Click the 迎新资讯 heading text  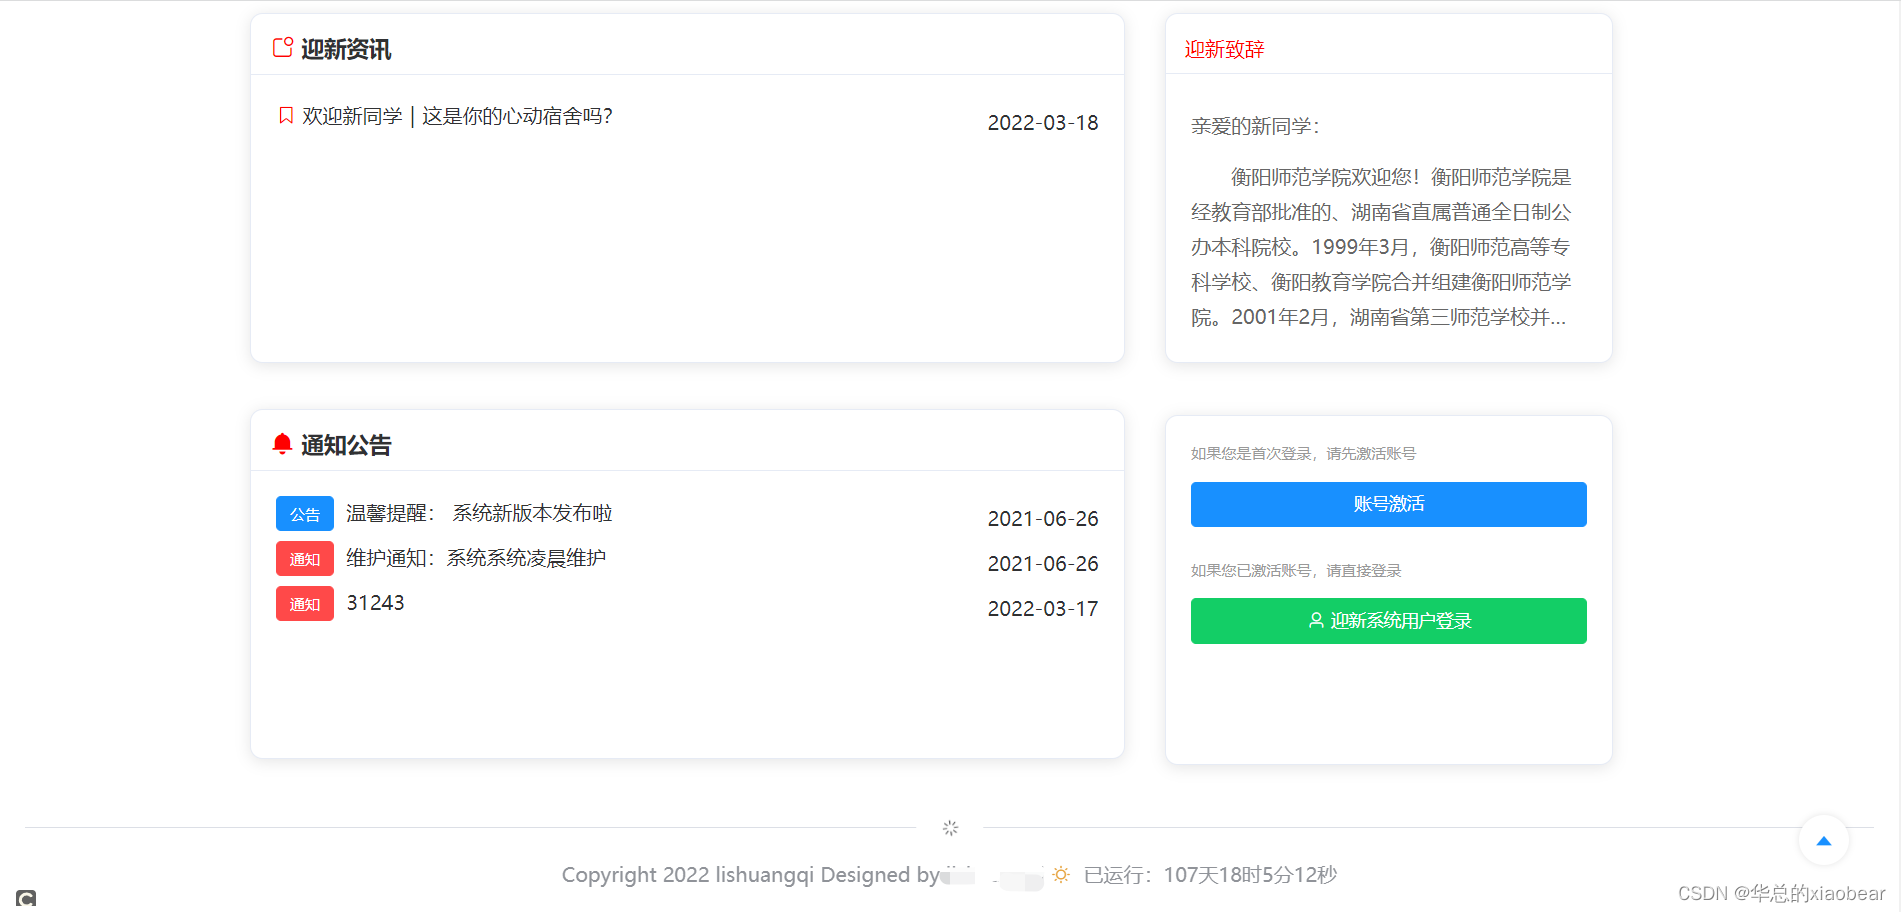tap(346, 49)
